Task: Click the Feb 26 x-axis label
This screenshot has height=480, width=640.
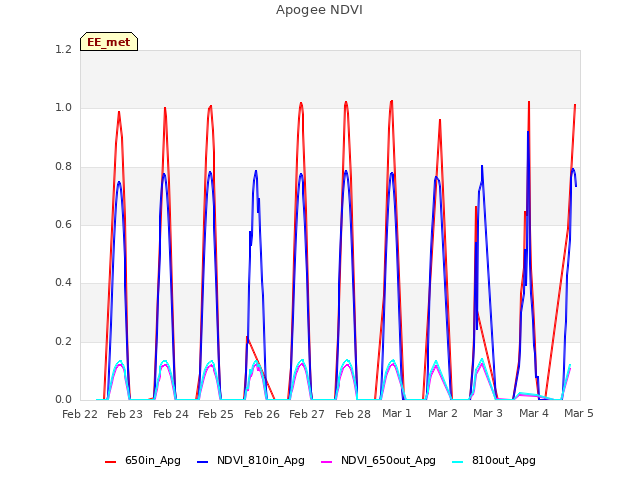Action: point(262,414)
